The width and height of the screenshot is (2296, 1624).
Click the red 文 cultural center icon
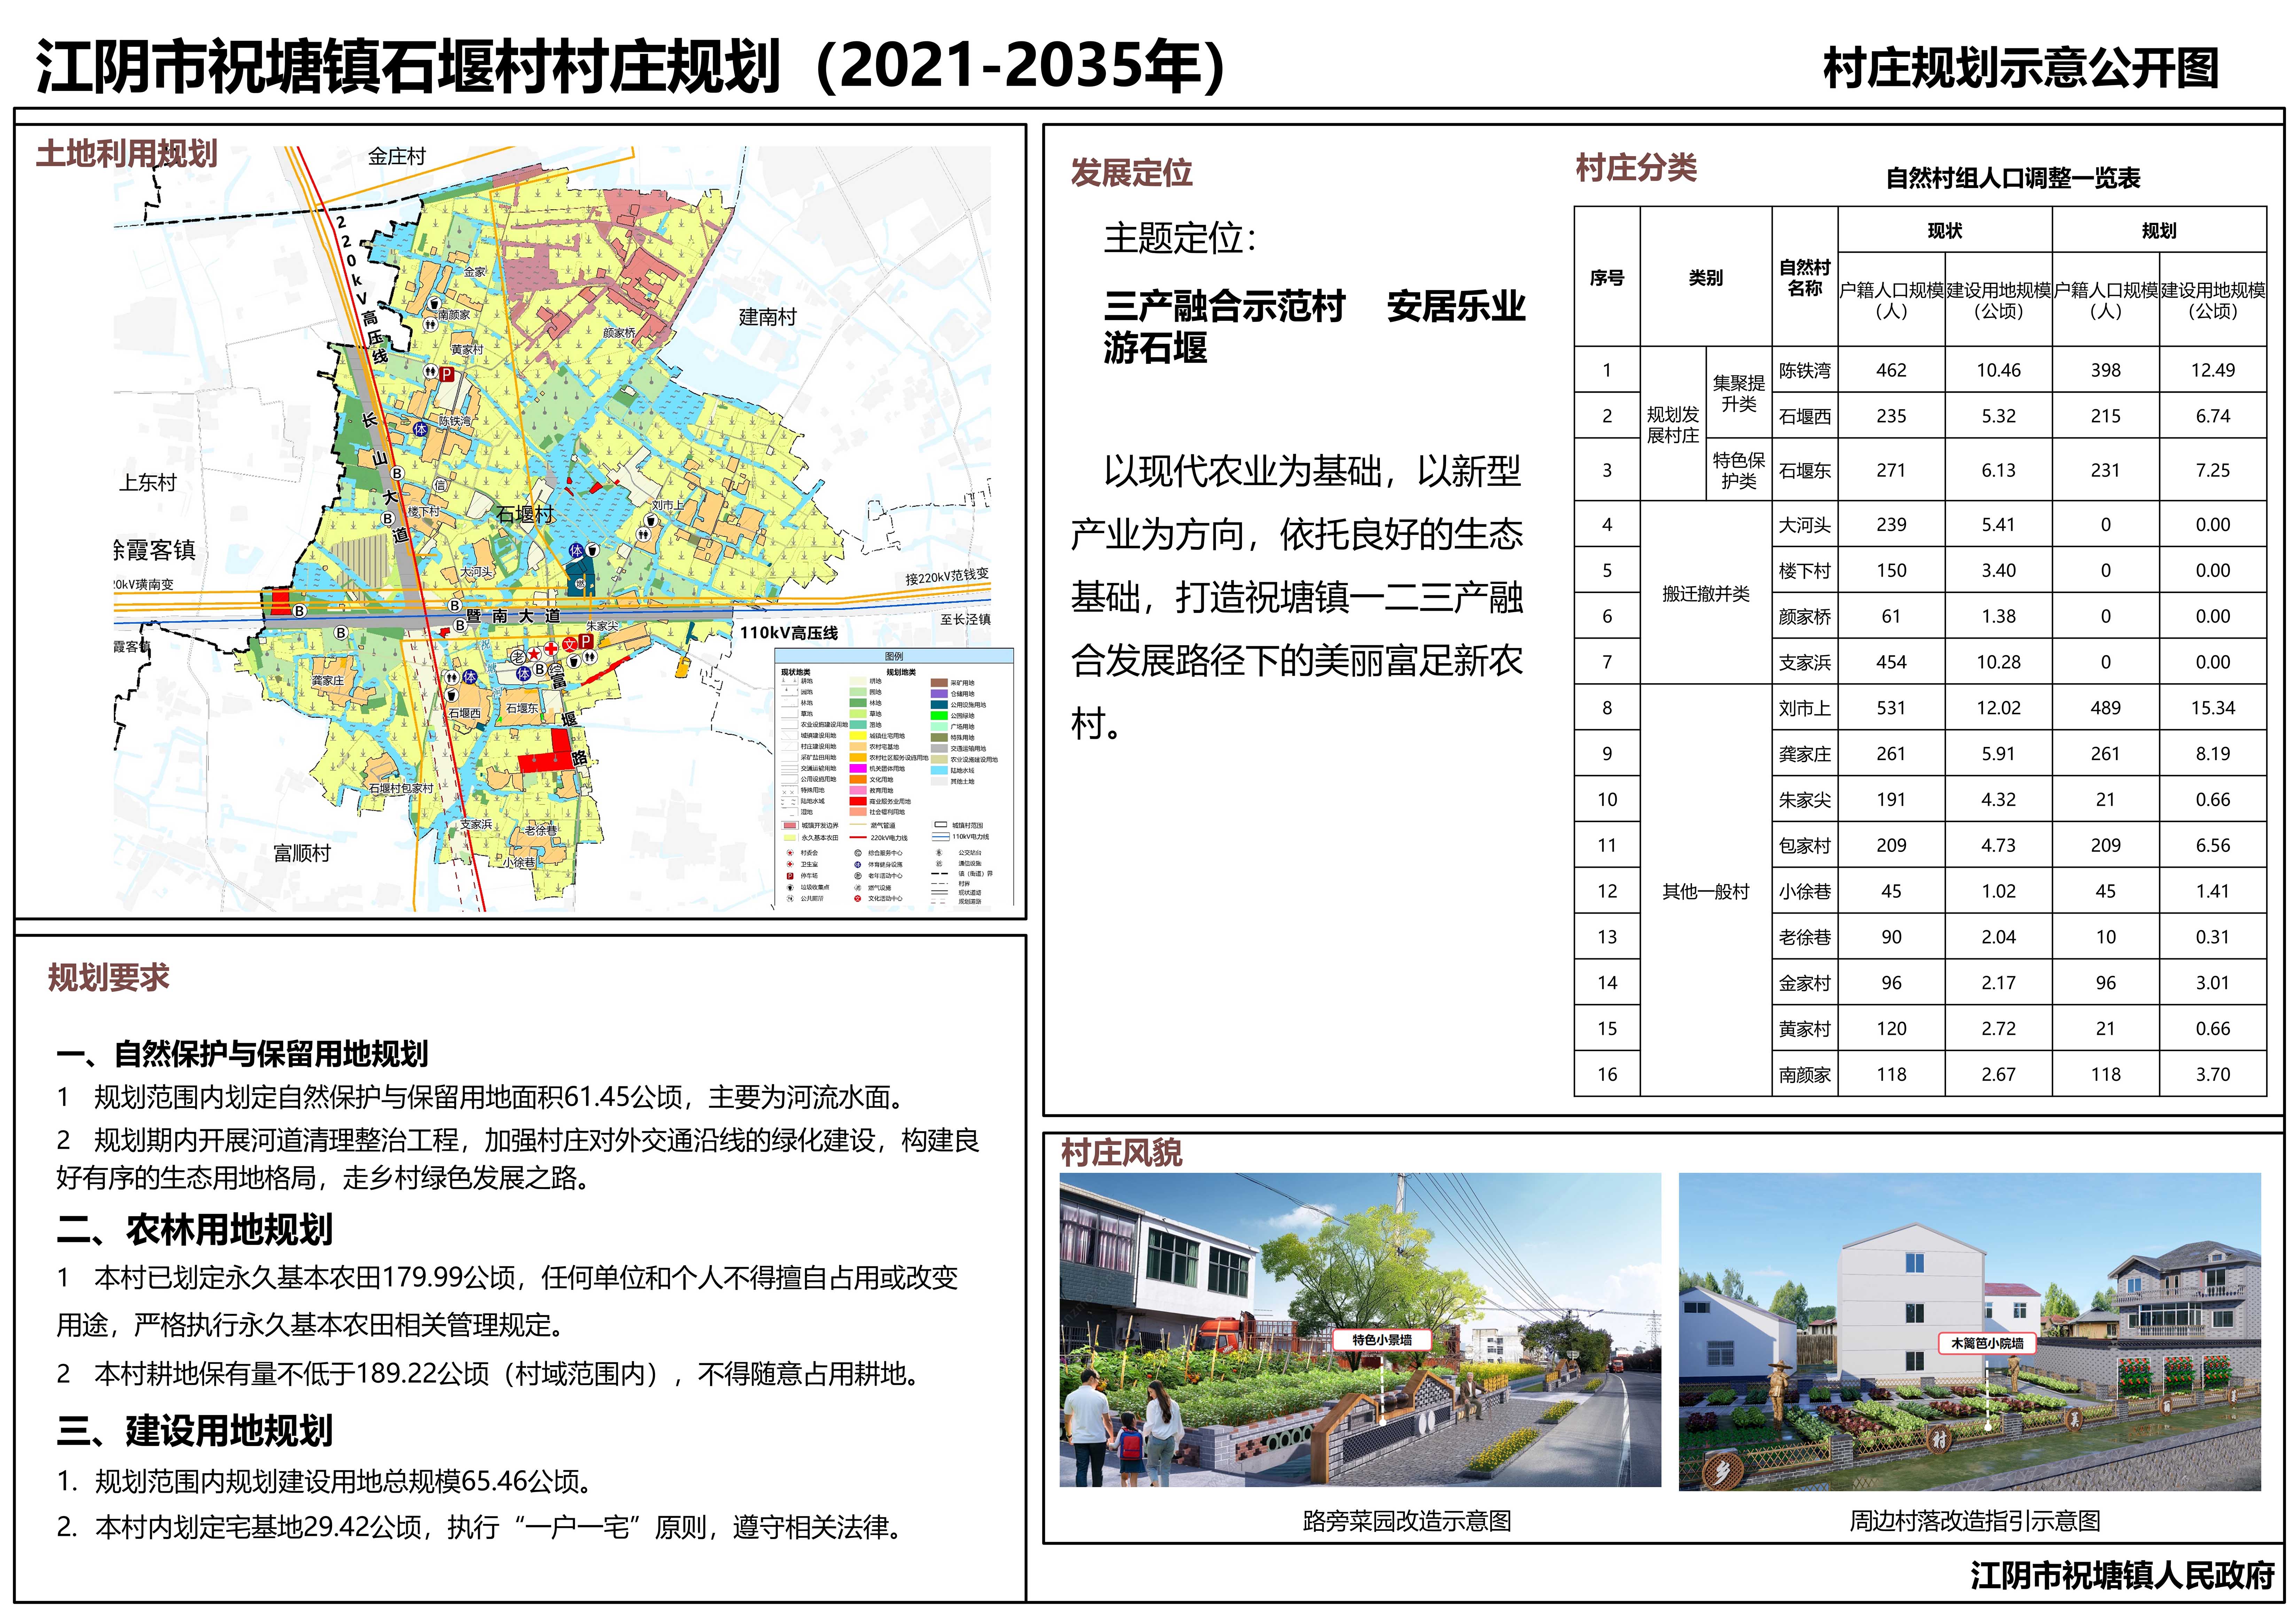[570, 644]
